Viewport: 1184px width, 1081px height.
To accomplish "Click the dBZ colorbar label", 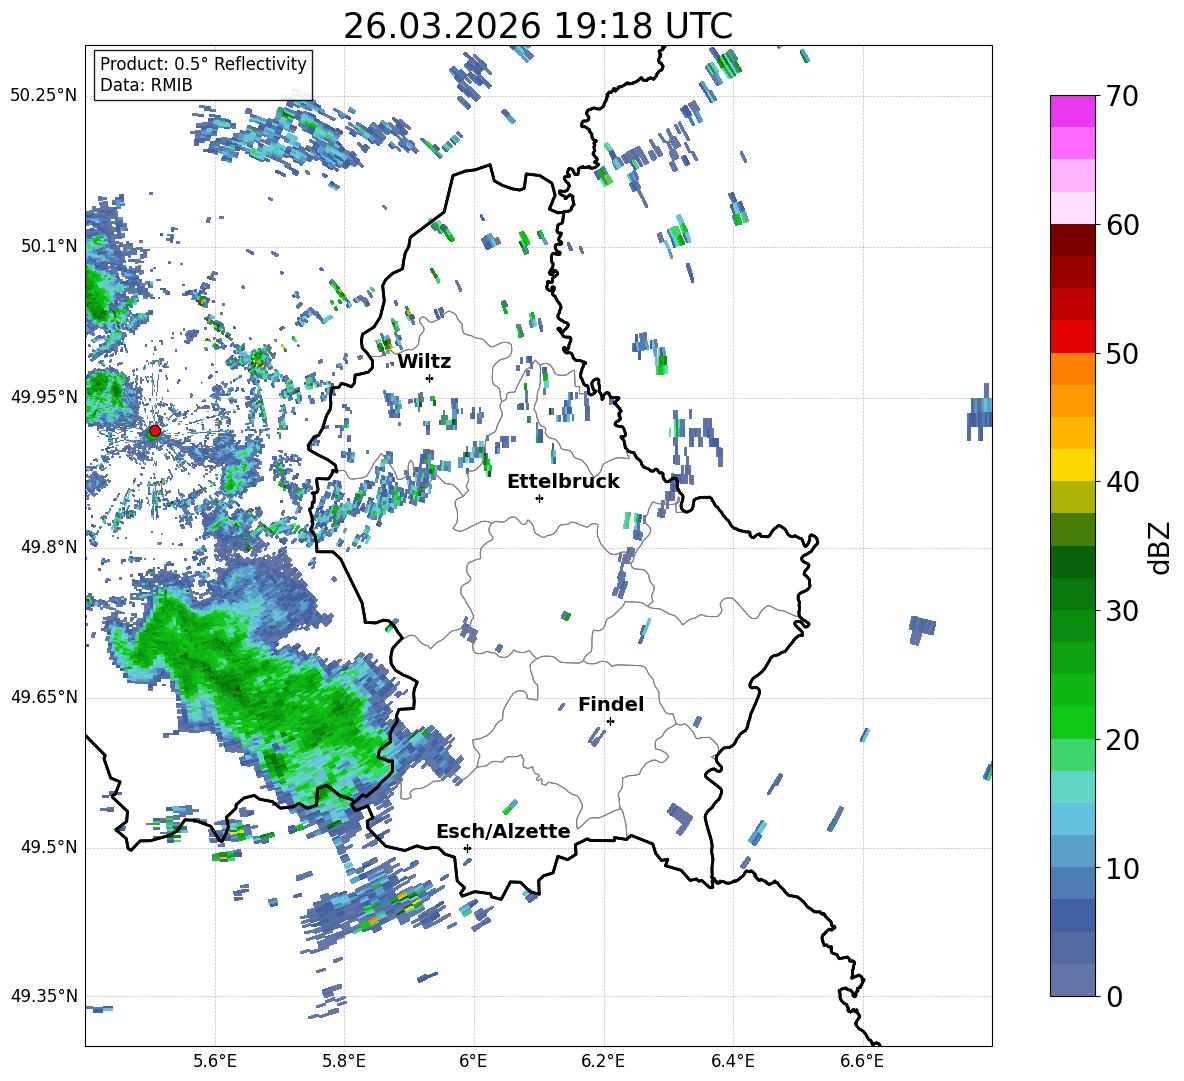I will tap(1159, 547).
